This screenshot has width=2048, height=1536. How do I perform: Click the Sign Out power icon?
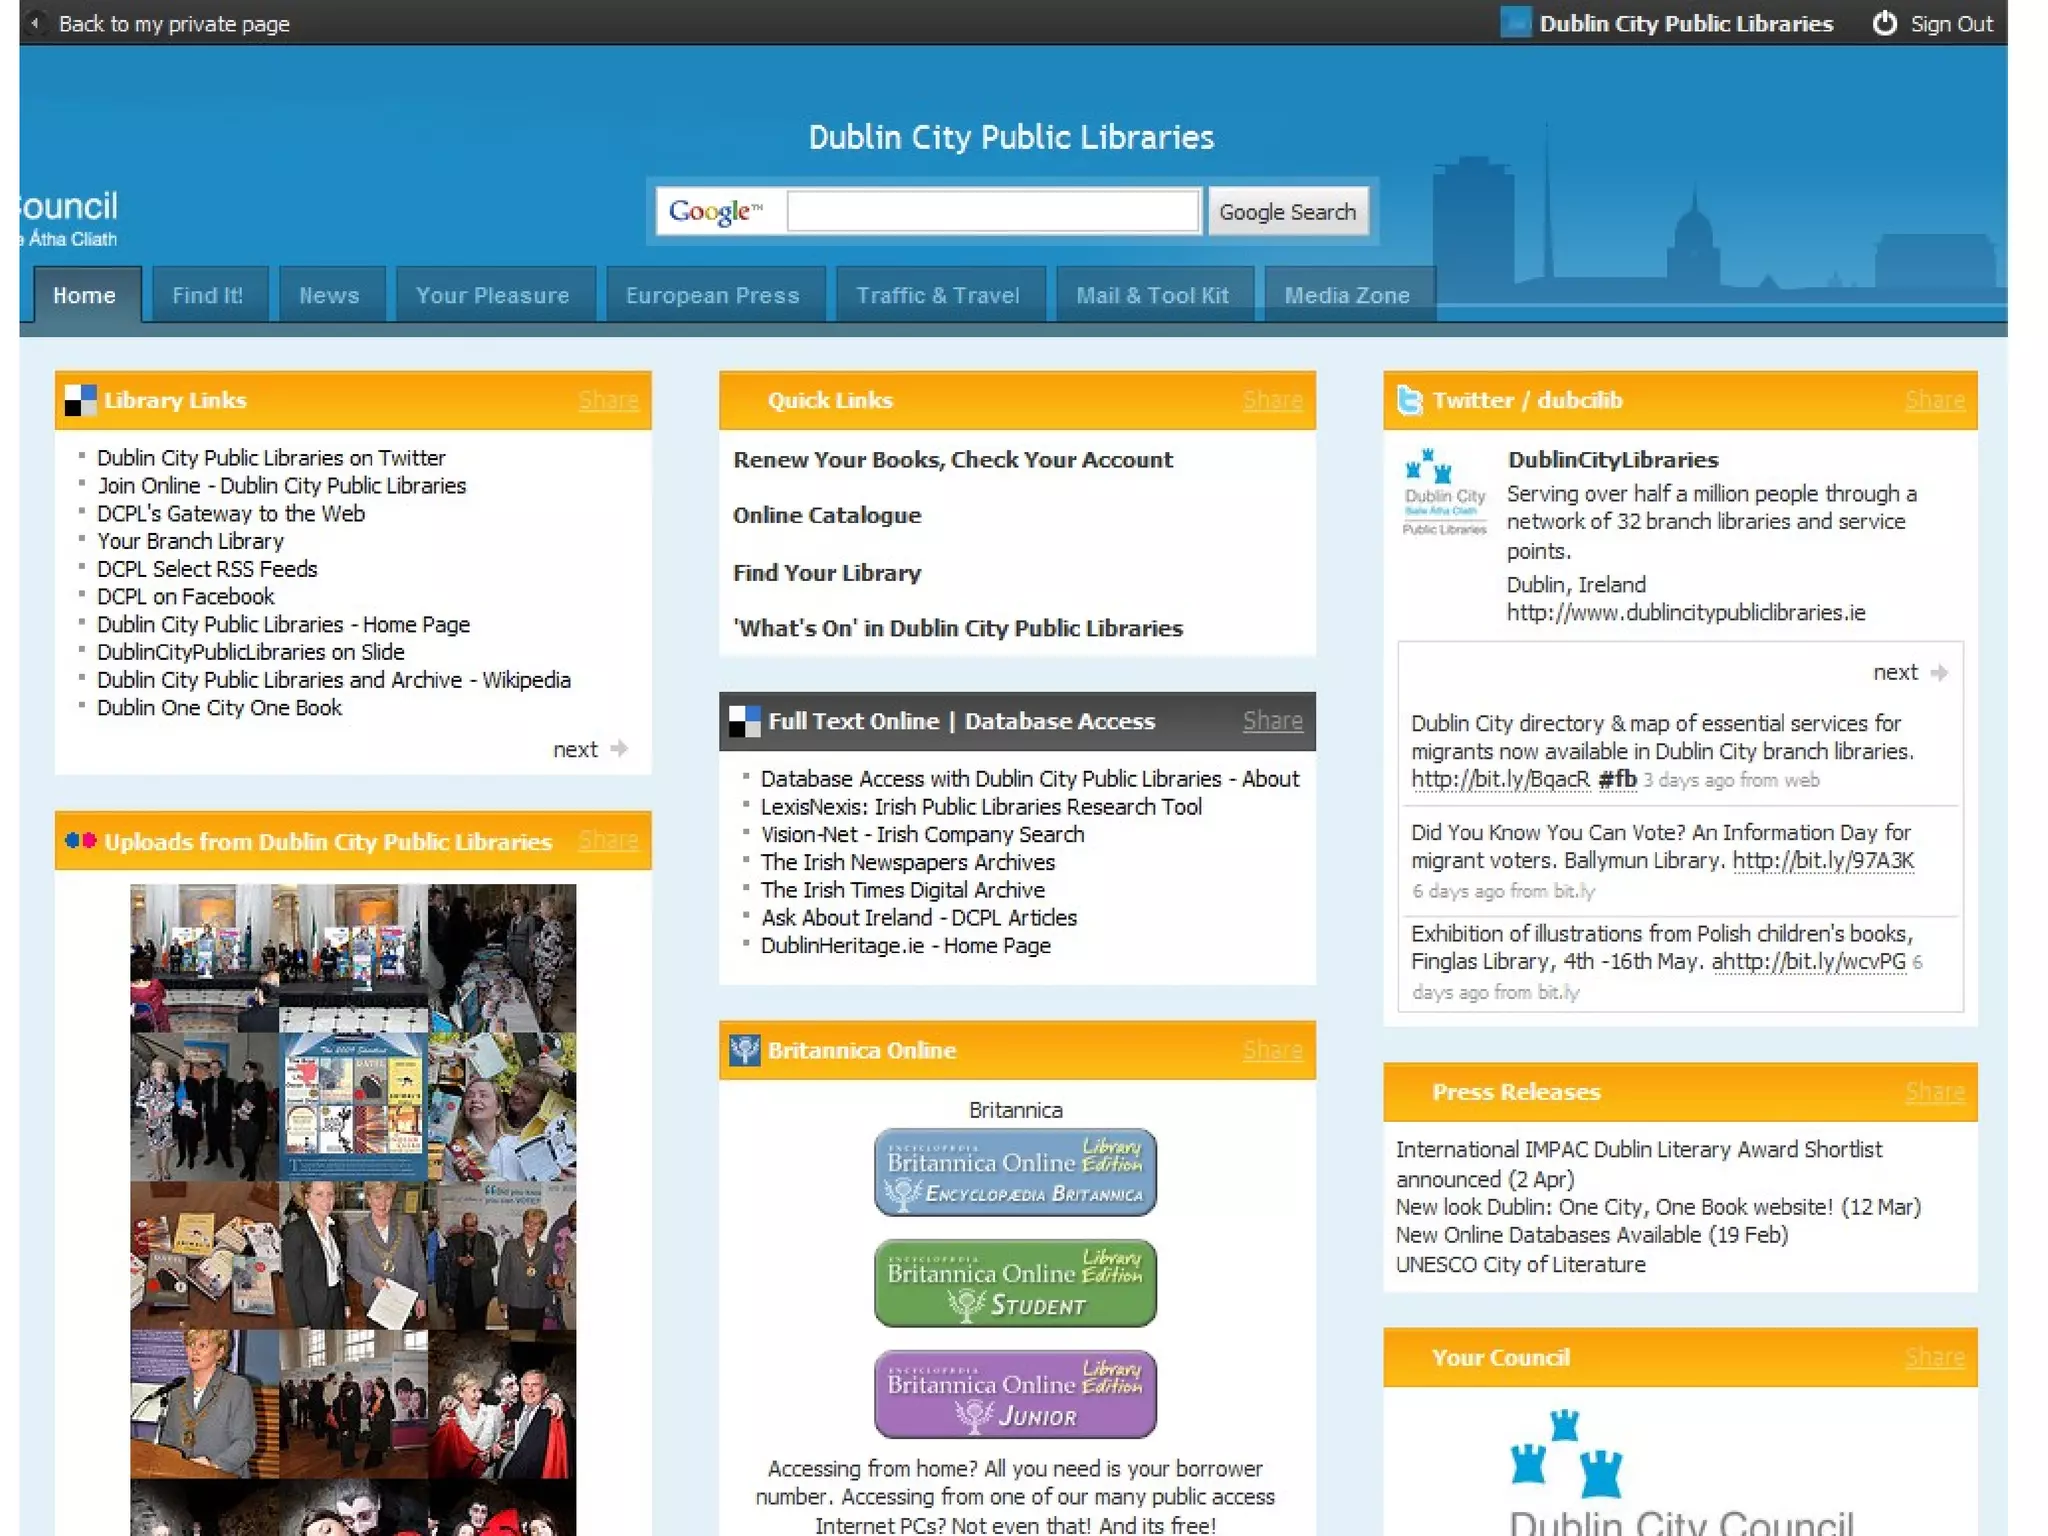point(1884,23)
